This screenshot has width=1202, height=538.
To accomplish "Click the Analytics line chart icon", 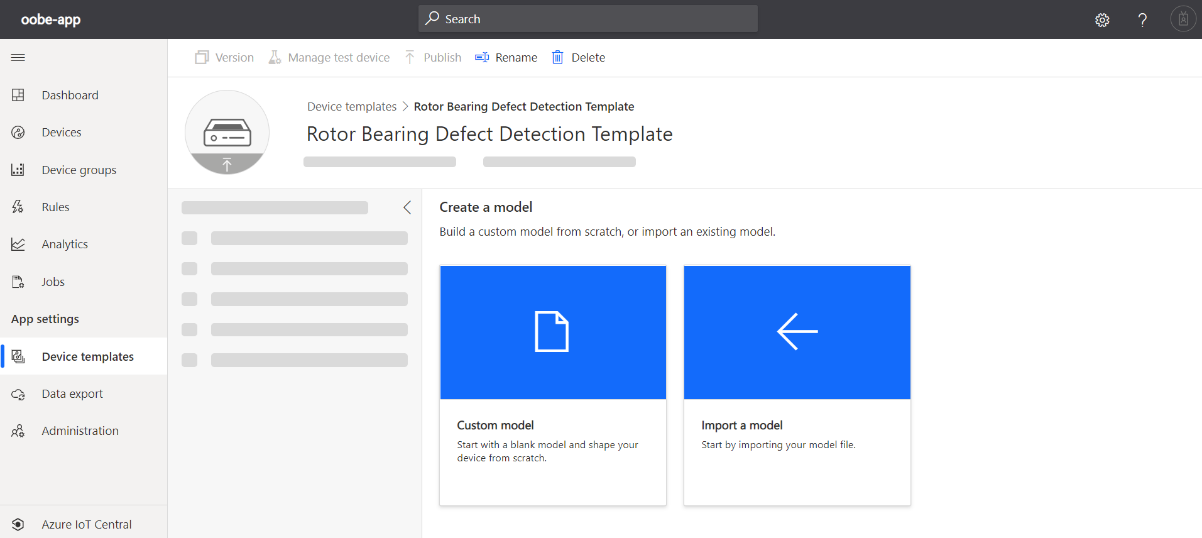I will [18, 244].
